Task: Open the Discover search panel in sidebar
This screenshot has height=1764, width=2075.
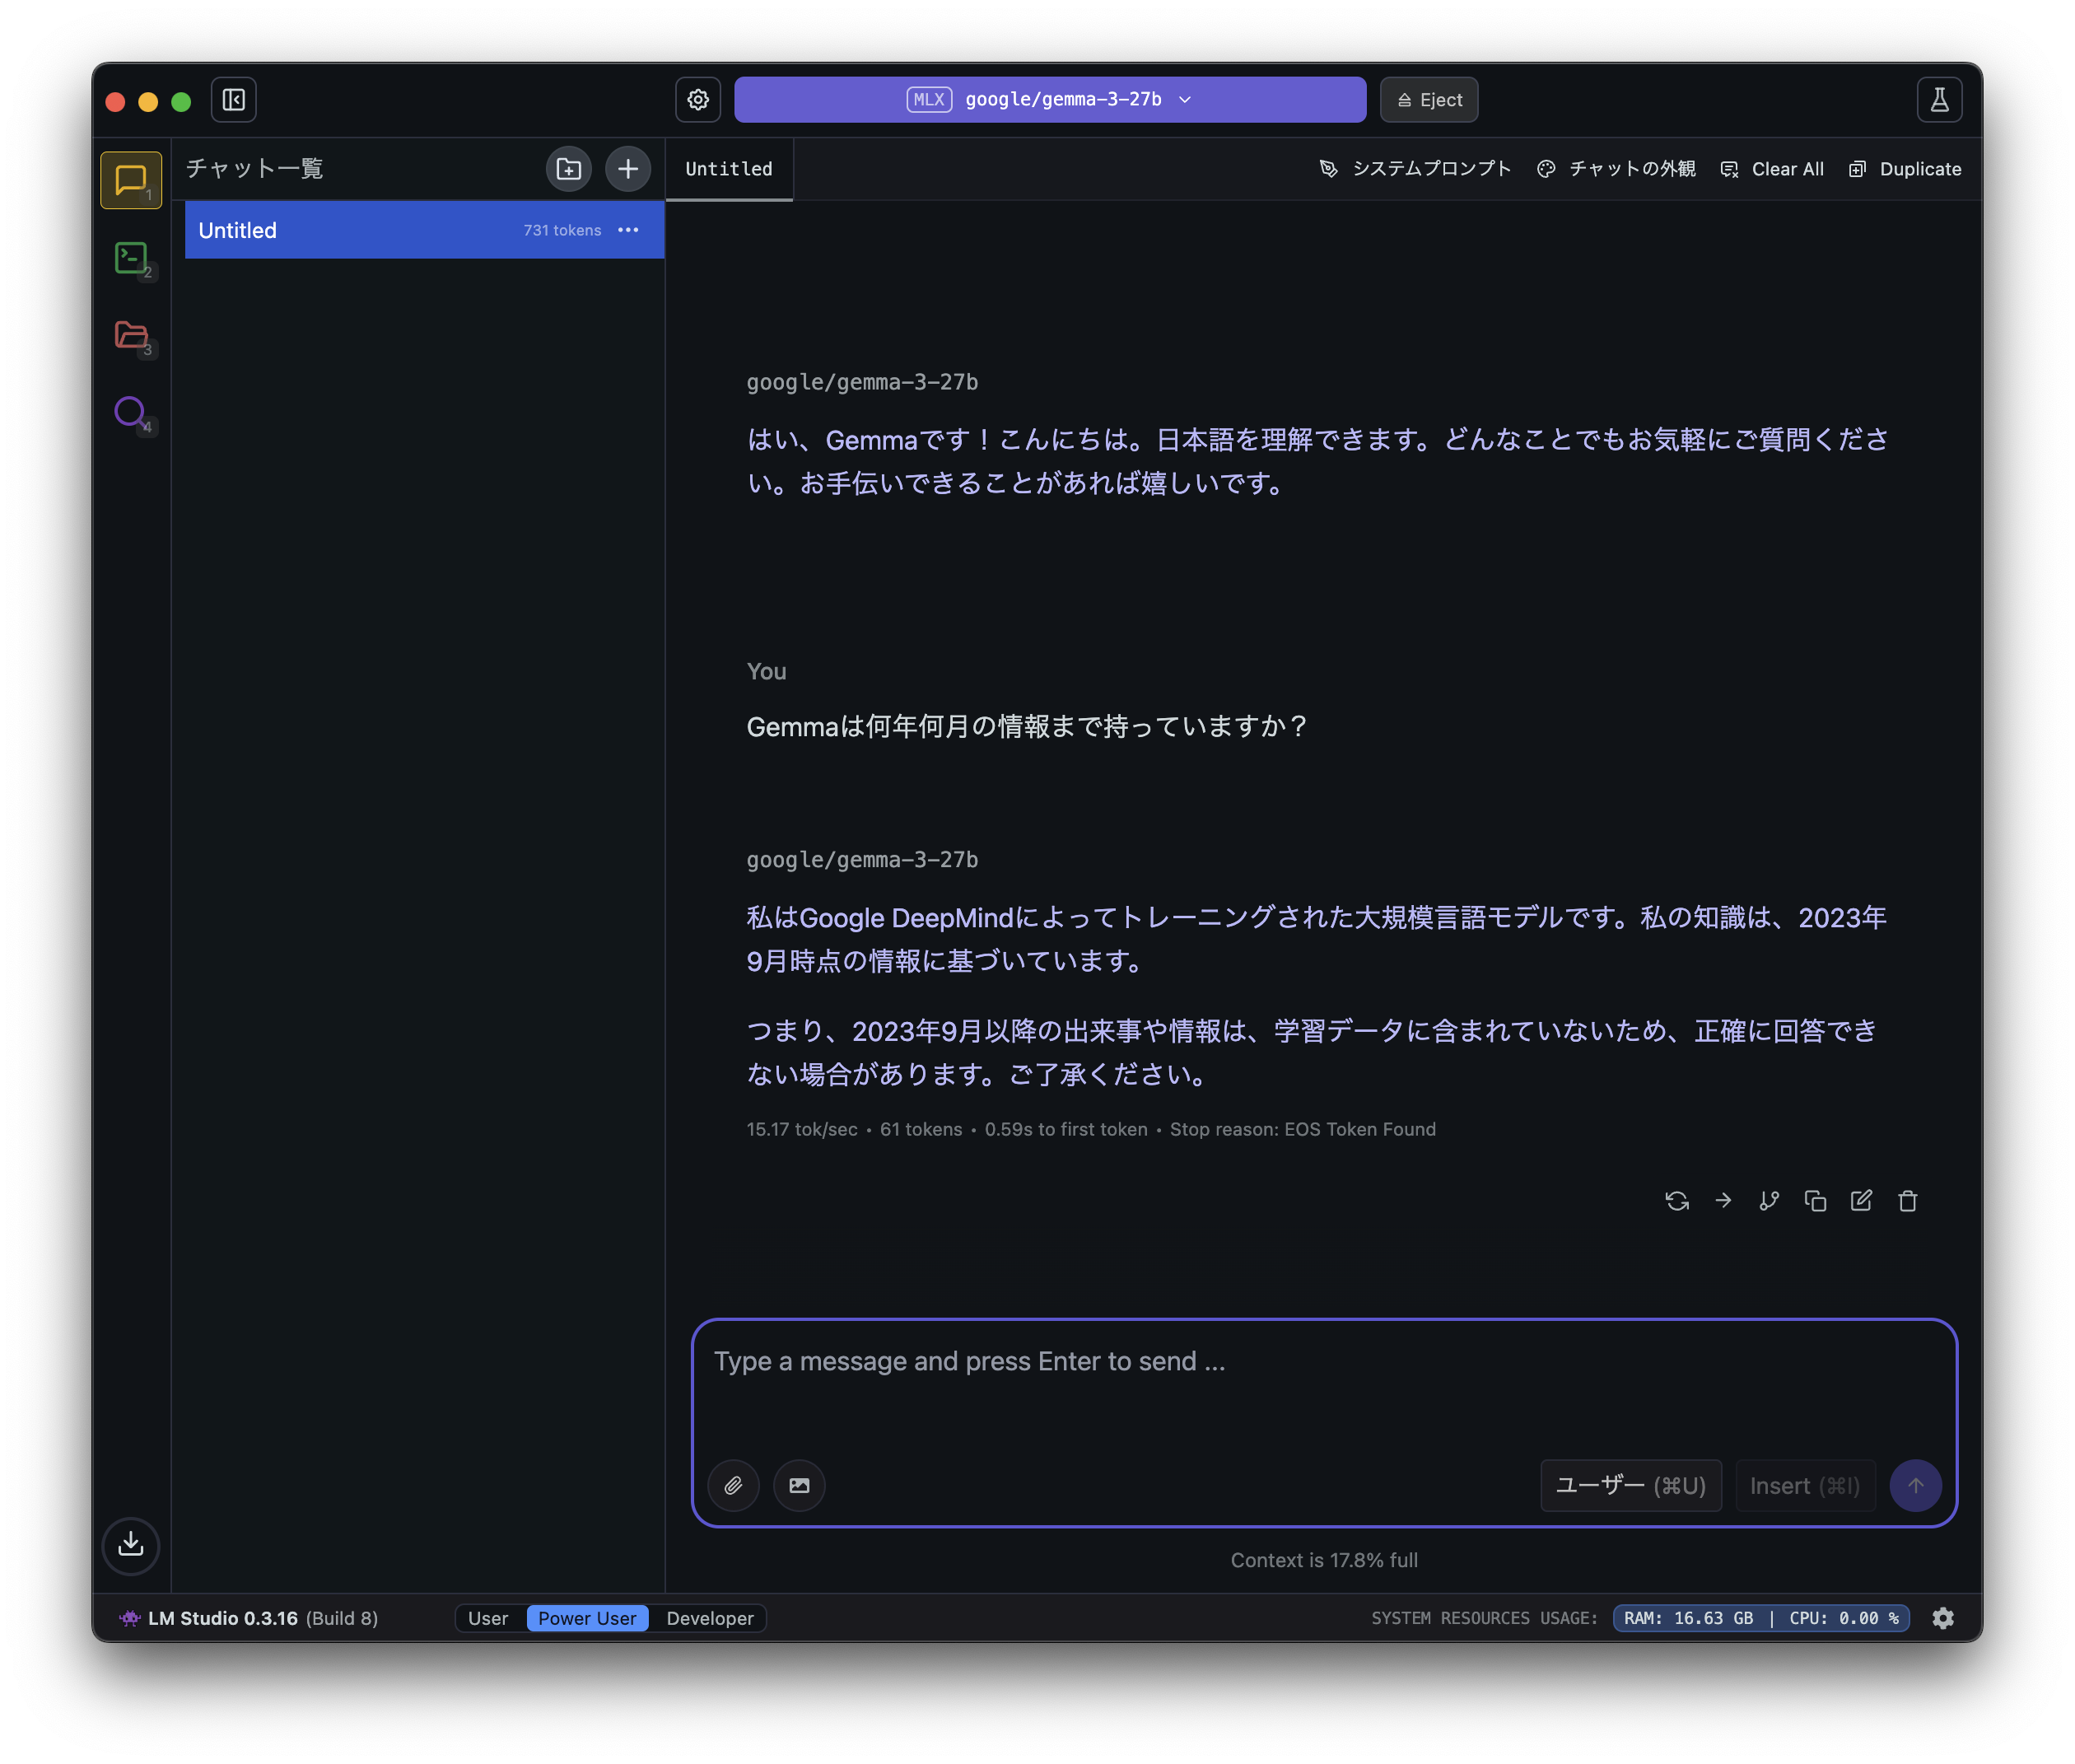Action: point(130,412)
